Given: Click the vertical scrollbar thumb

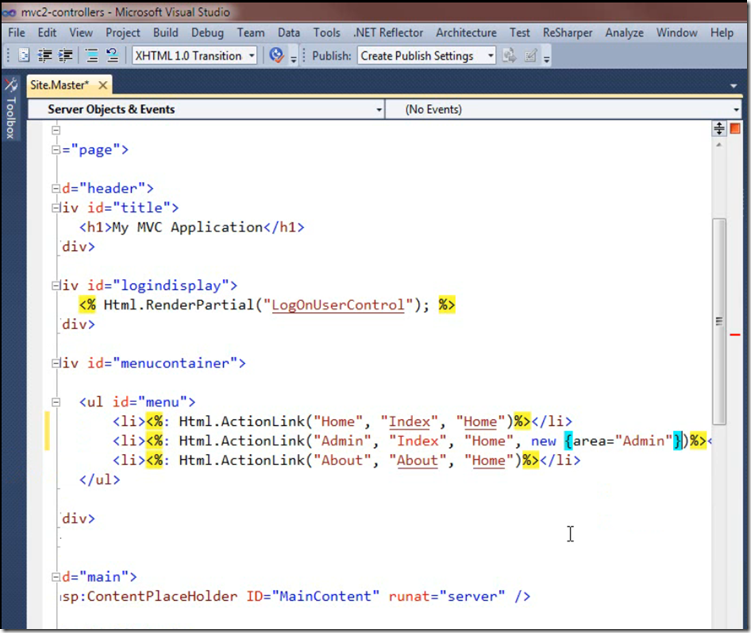Looking at the screenshot, I should [x=719, y=321].
